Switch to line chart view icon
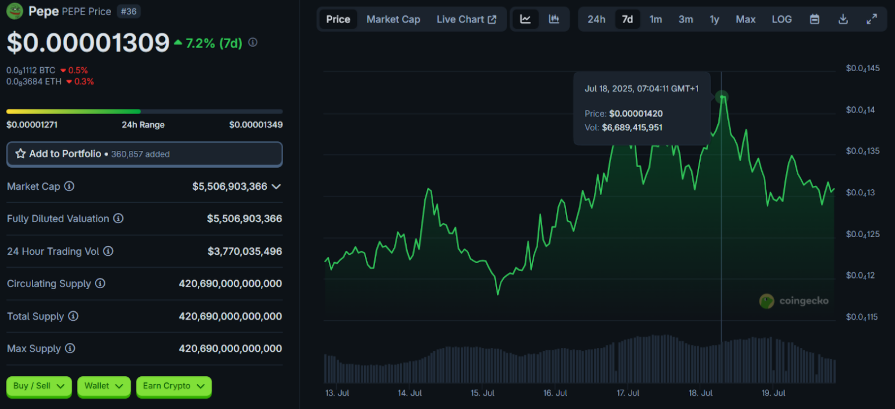The image size is (895, 409). pyautogui.click(x=526, y=19)
